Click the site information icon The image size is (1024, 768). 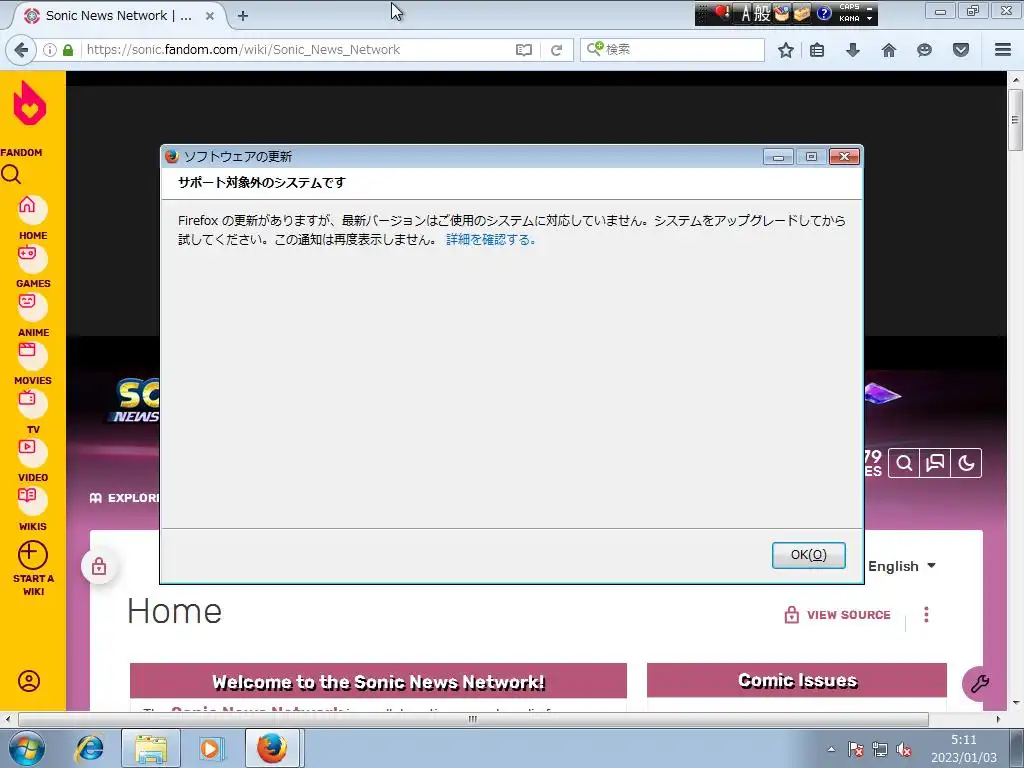click(50, 50)
